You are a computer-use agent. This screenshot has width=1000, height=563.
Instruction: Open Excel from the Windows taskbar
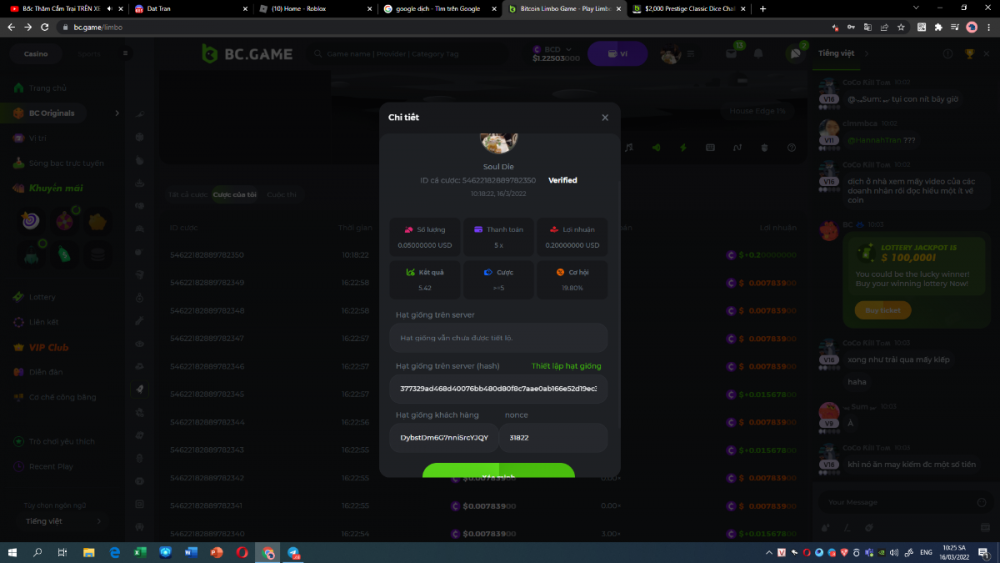(139, 552)
